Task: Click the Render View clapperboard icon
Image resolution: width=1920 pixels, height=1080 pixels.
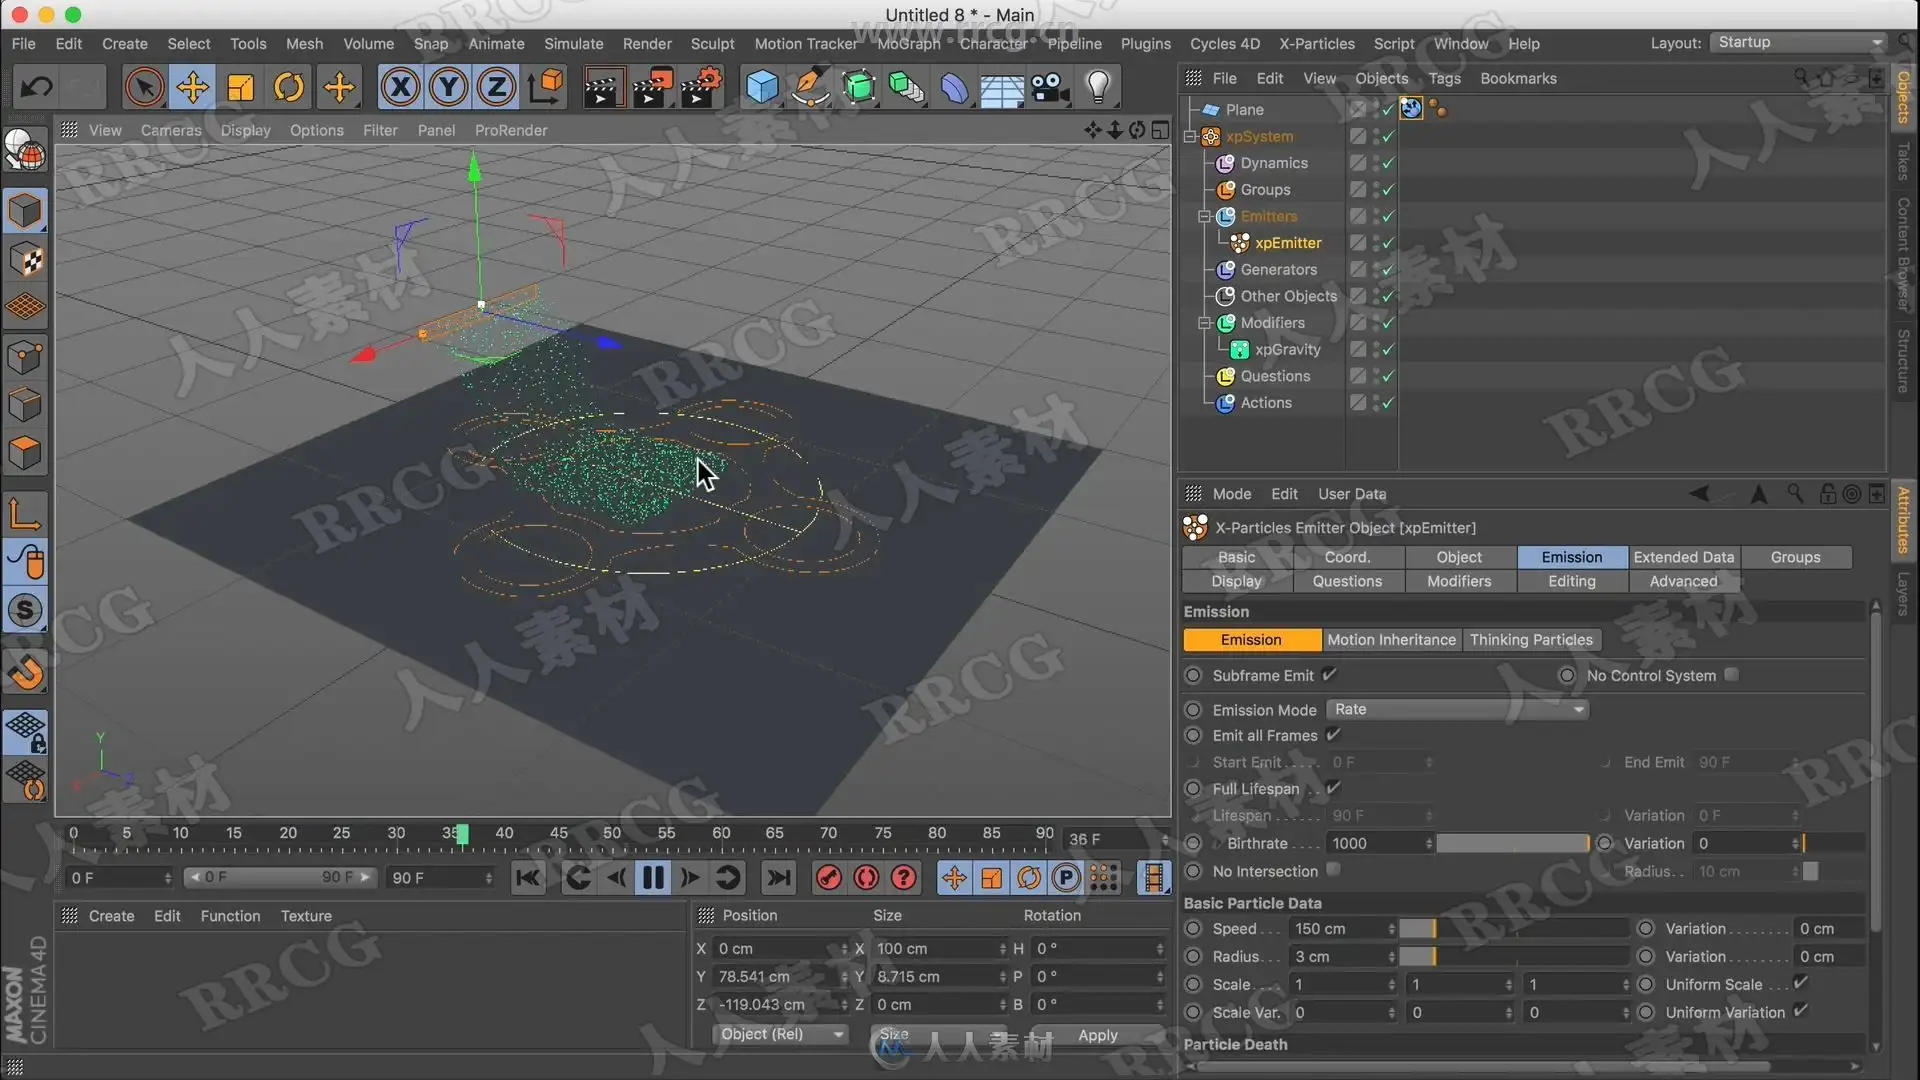Action: click(602, 87)
